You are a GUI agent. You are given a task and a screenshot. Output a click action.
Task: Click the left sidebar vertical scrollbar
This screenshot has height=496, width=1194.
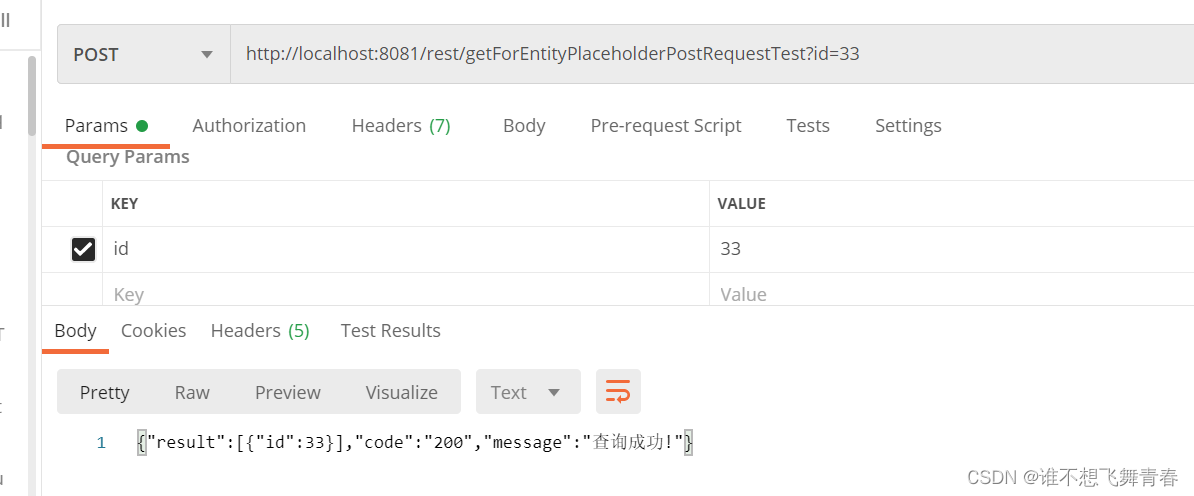click(32, 95)
